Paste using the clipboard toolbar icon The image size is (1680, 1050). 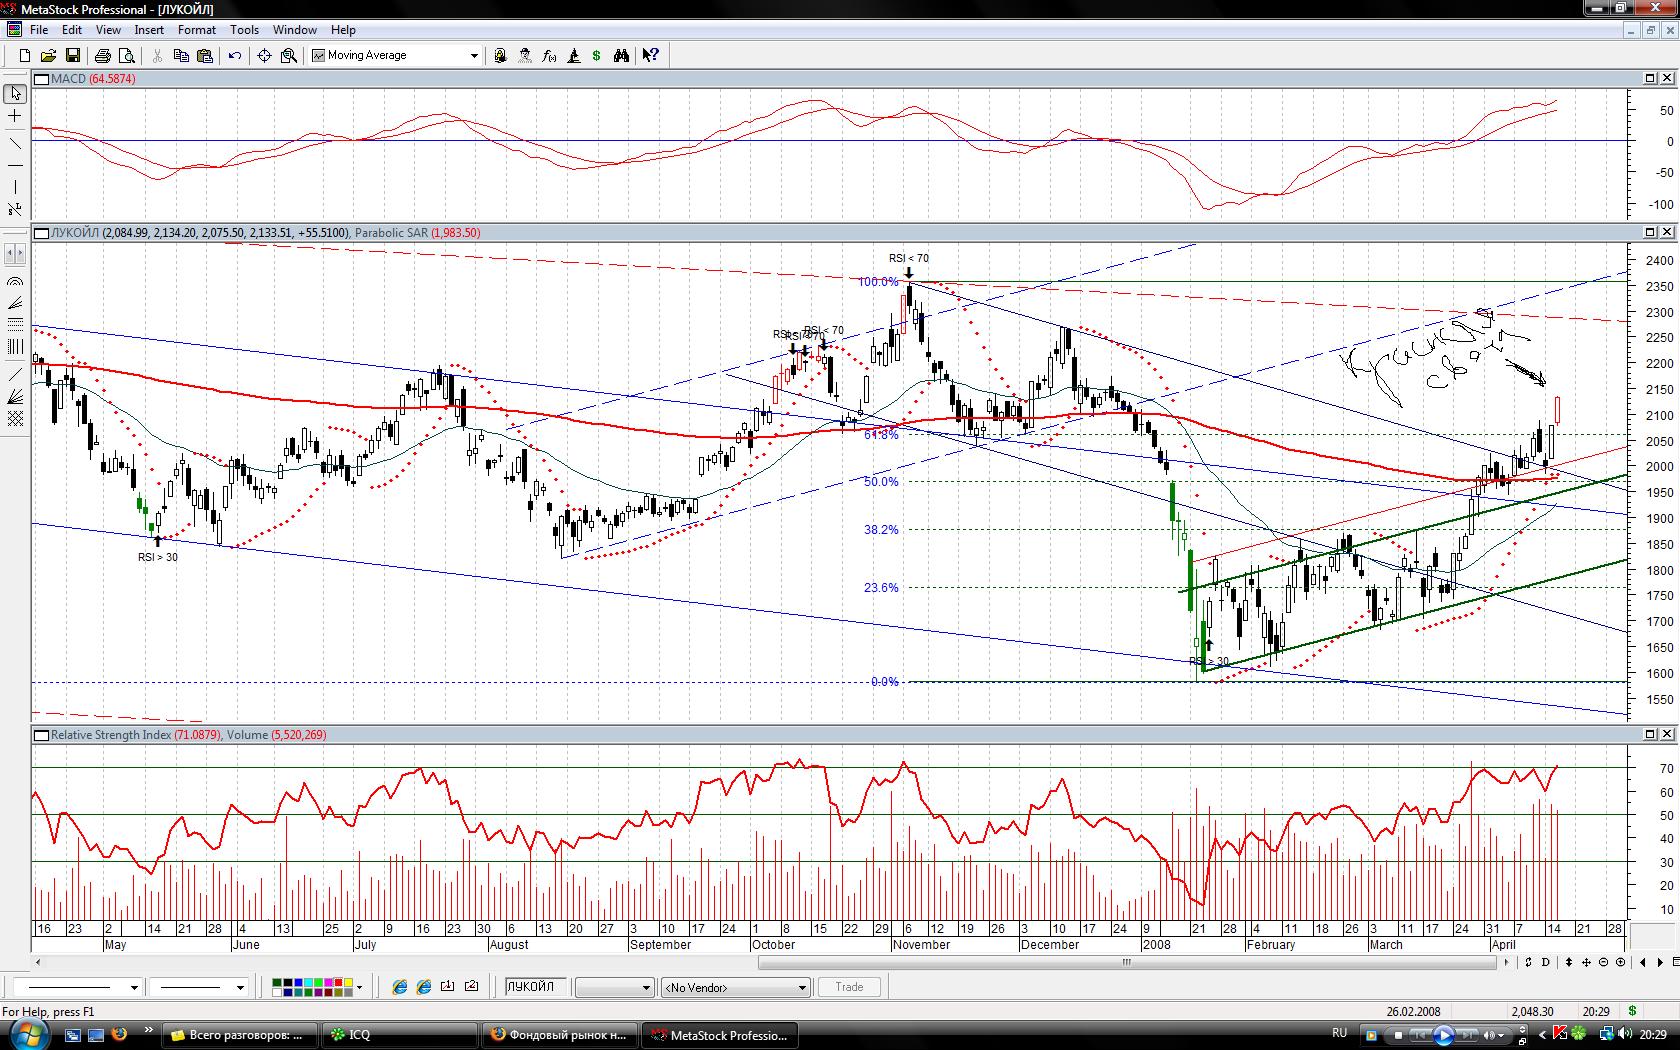(x=205, y=56)
